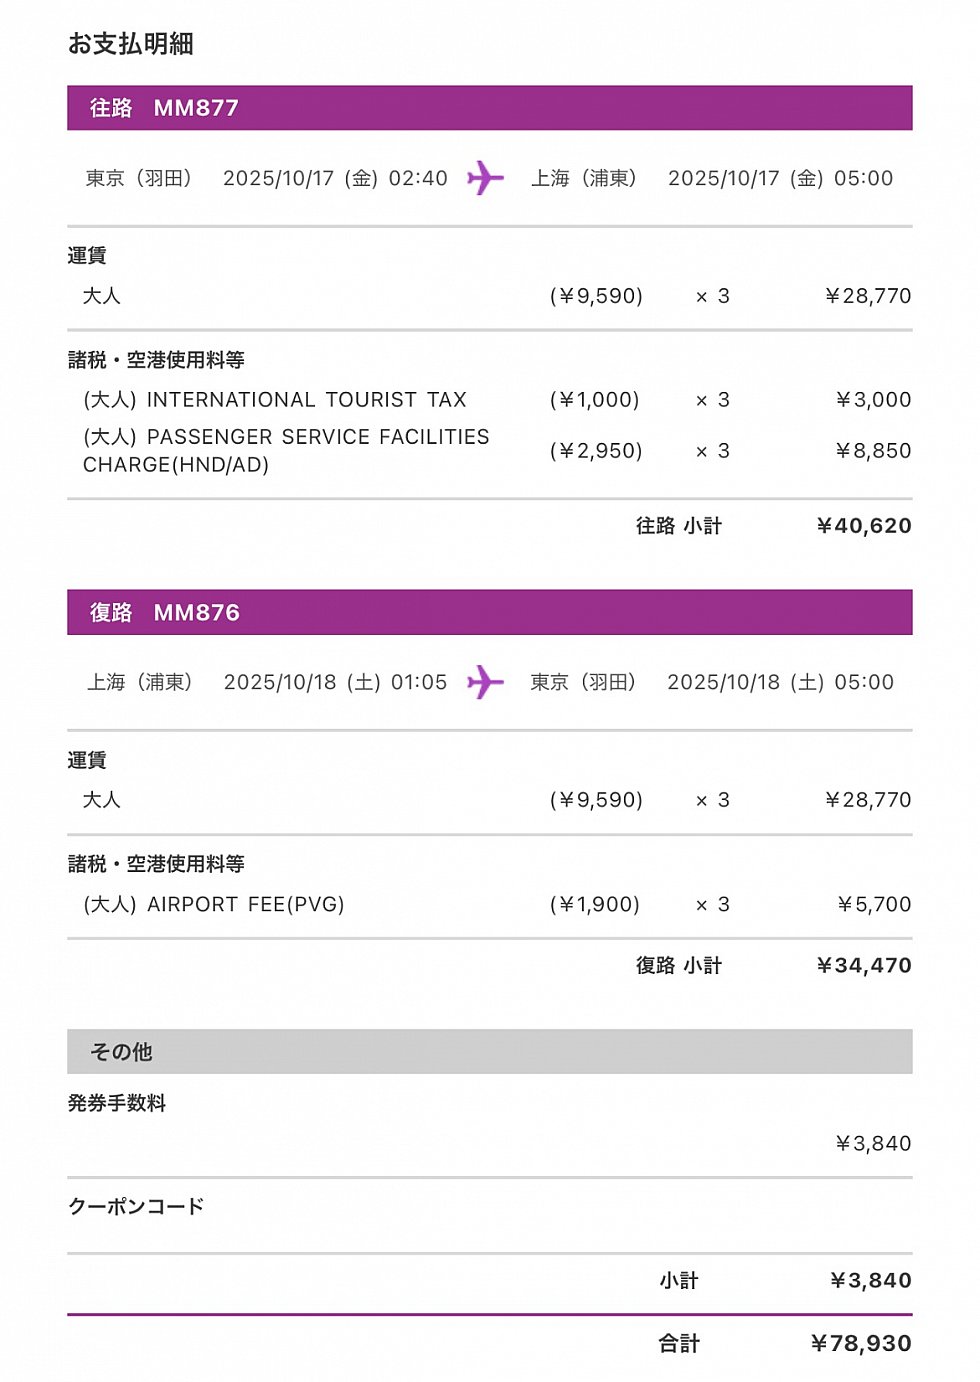
Task: Click the 発券手数料 label
Action: 117,1103
